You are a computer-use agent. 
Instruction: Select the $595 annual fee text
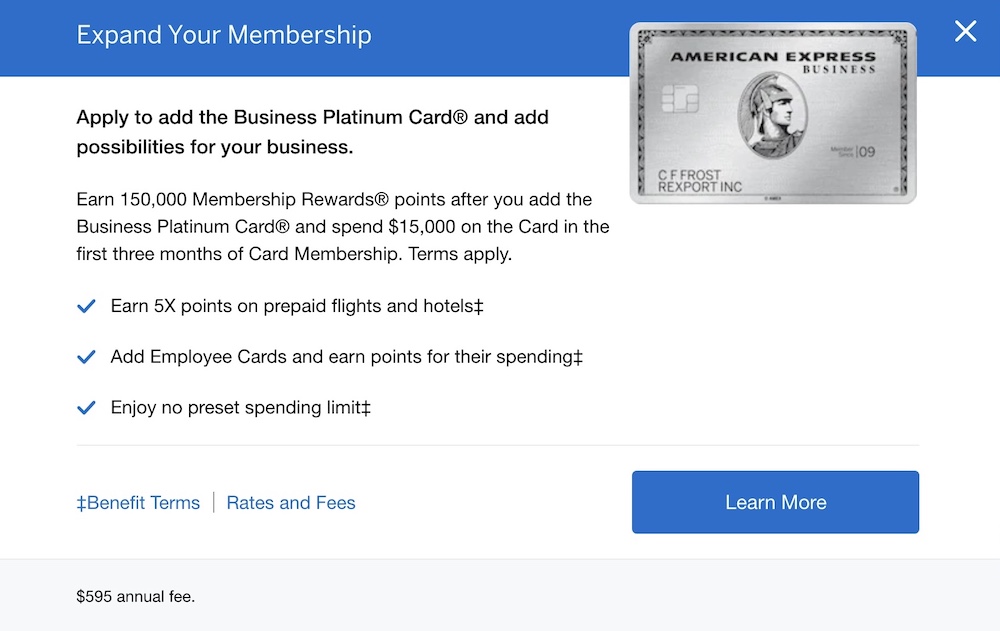click(x=135, y=597)
